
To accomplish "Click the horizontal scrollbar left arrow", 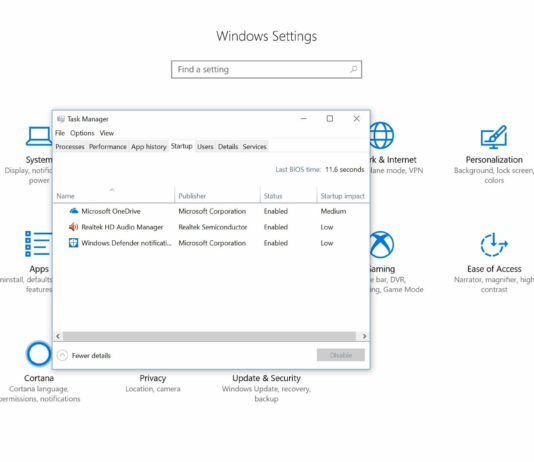I will (58, 336).
